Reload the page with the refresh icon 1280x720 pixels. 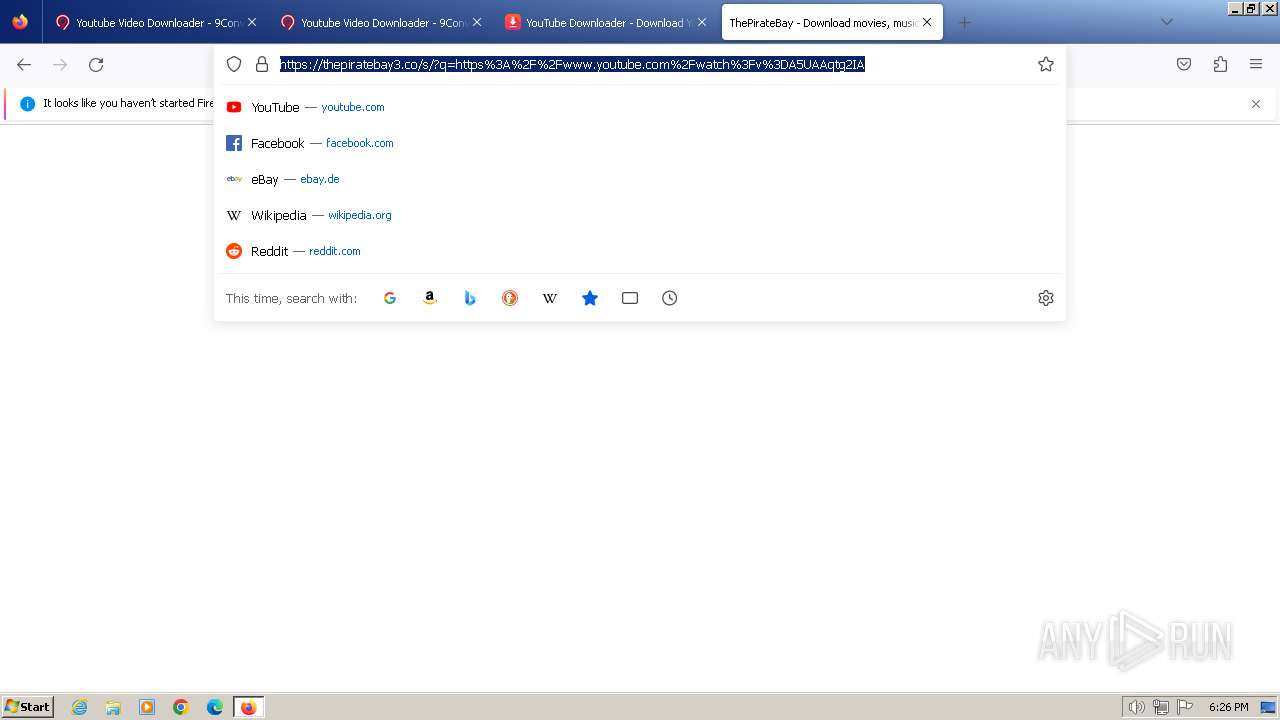click(x=96, y=65)
